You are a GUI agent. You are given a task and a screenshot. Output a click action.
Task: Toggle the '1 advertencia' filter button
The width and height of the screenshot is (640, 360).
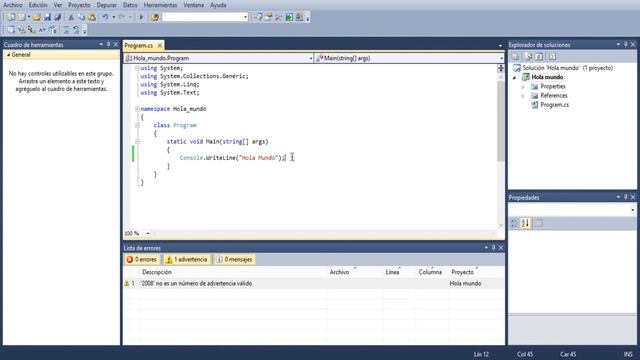[x=187, y=260]
